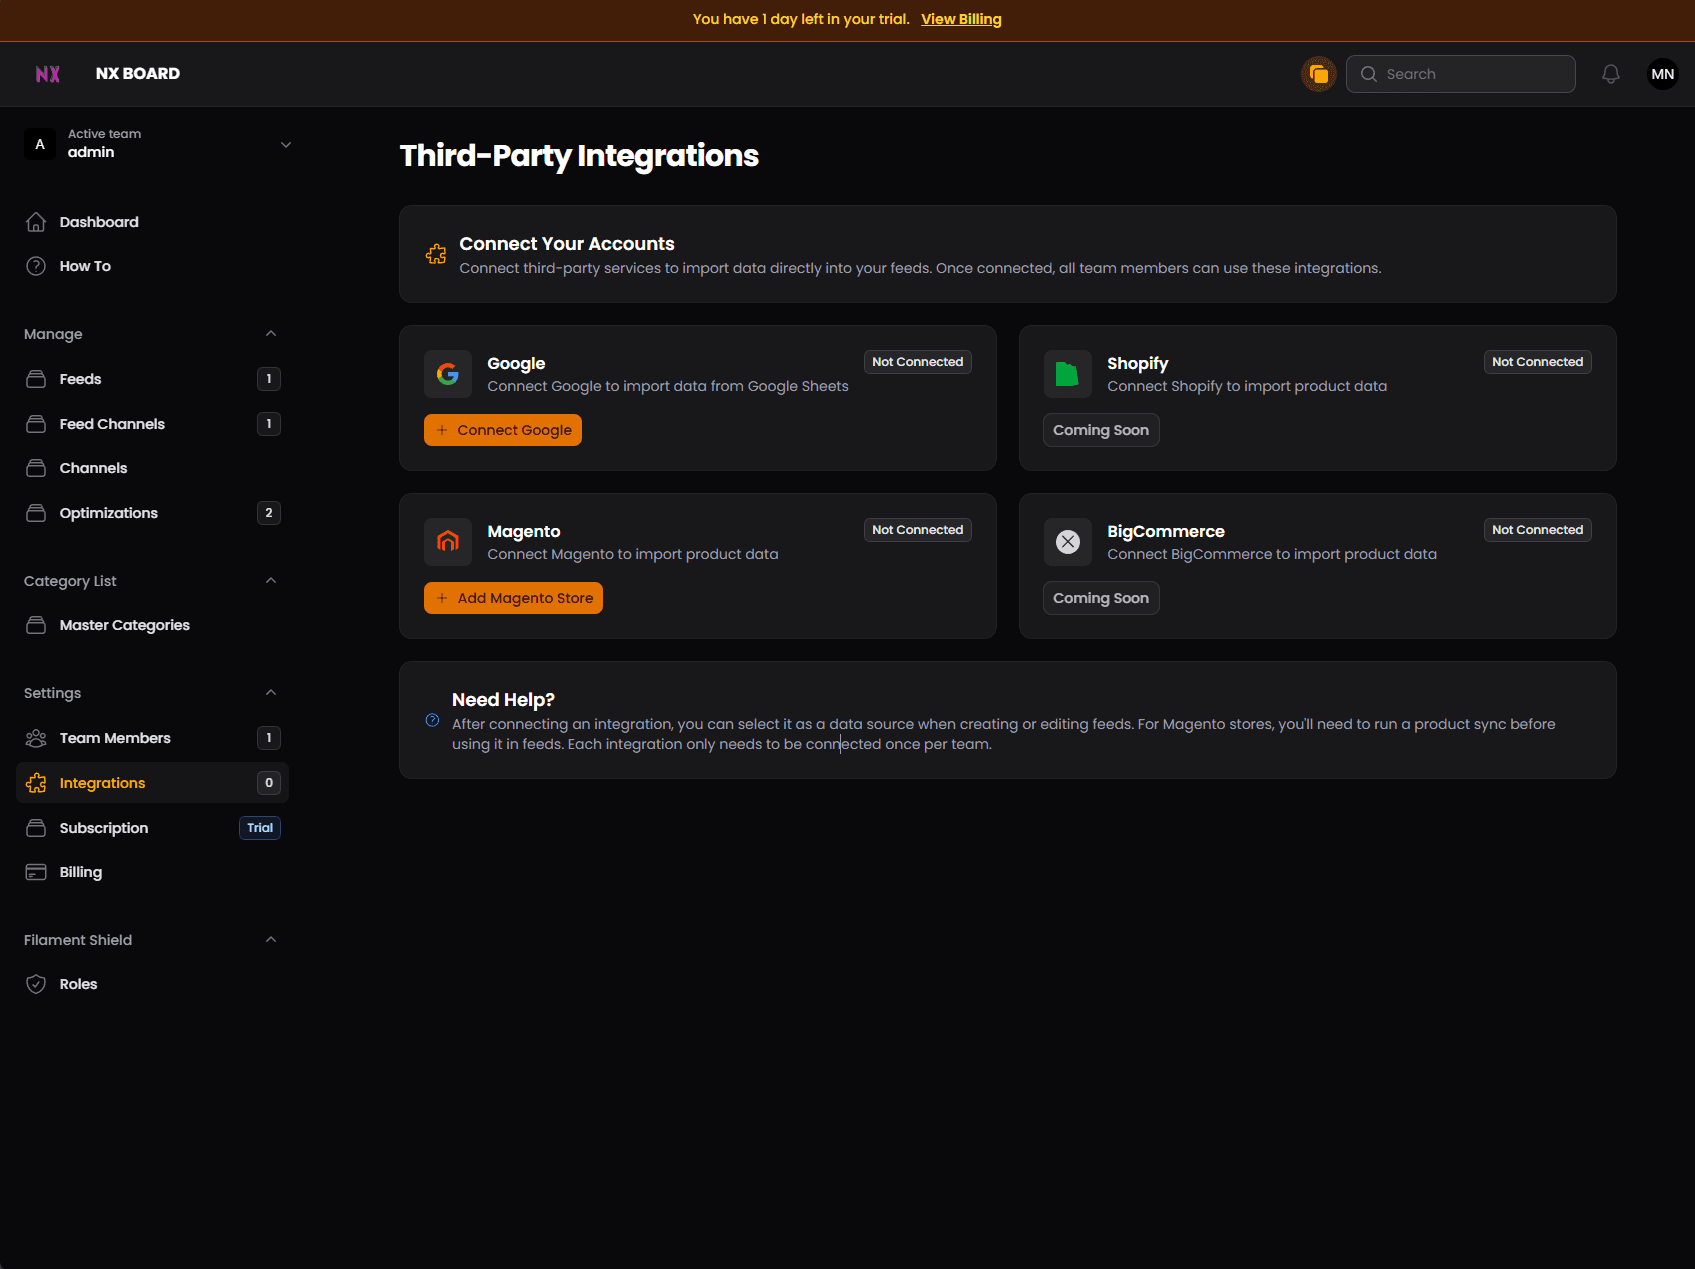Image resolution: width=1695 pixels, height=1269 pixels.
Task: Select the Feeds icon in the sidebar
Action: coord(36,378)
